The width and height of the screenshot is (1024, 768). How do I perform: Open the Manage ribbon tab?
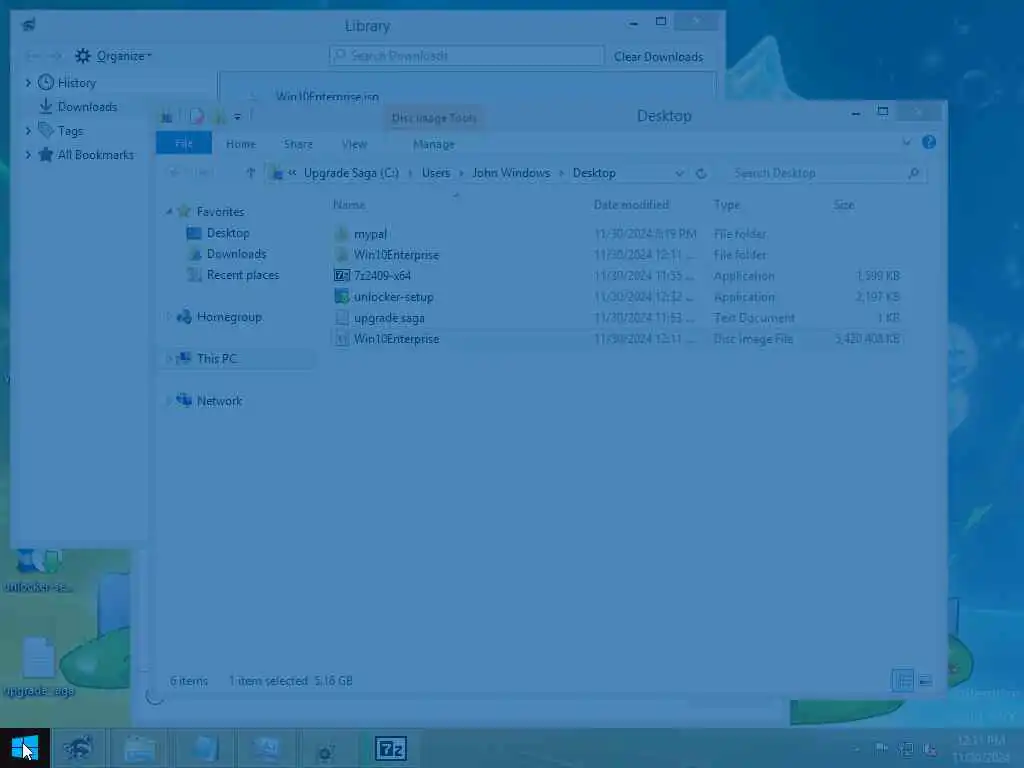point(434,144)
